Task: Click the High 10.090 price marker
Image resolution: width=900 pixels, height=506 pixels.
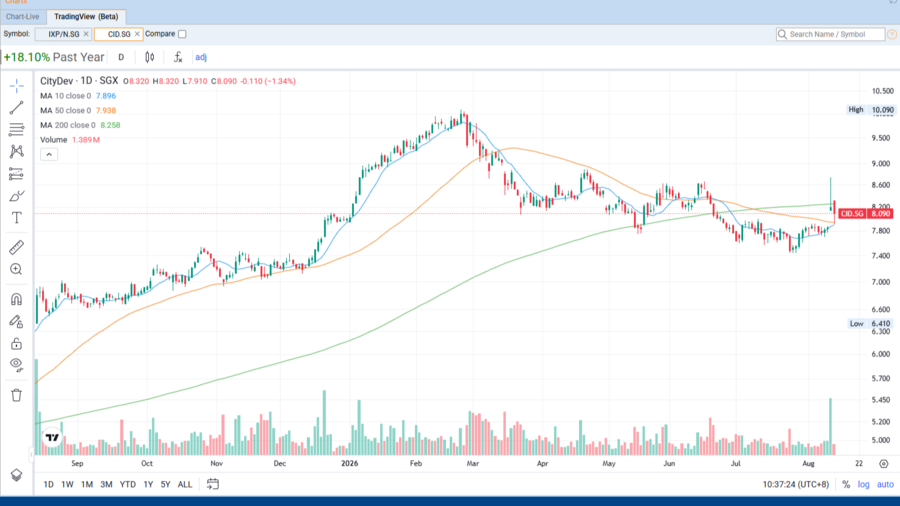Action: tap(871, 110)
